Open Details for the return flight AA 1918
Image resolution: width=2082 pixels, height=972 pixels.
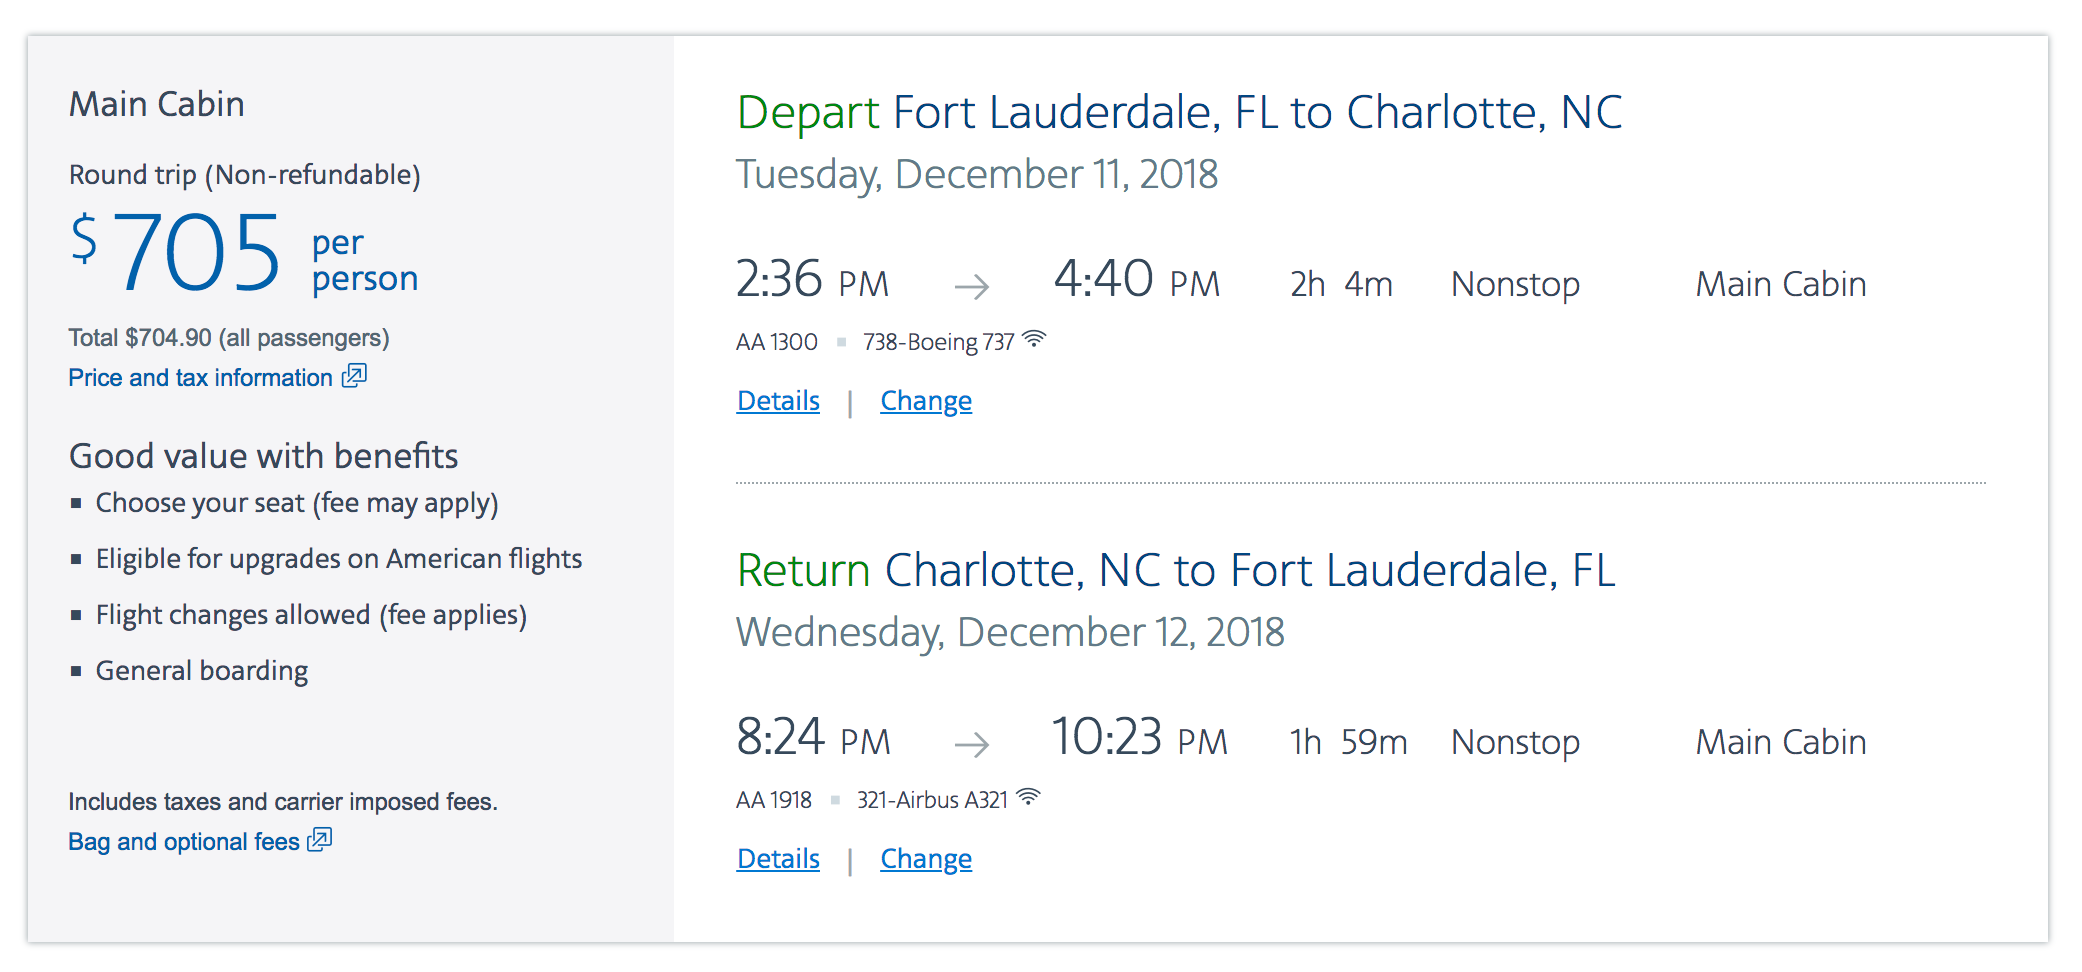pyautogui.click(x=778, y=859)
